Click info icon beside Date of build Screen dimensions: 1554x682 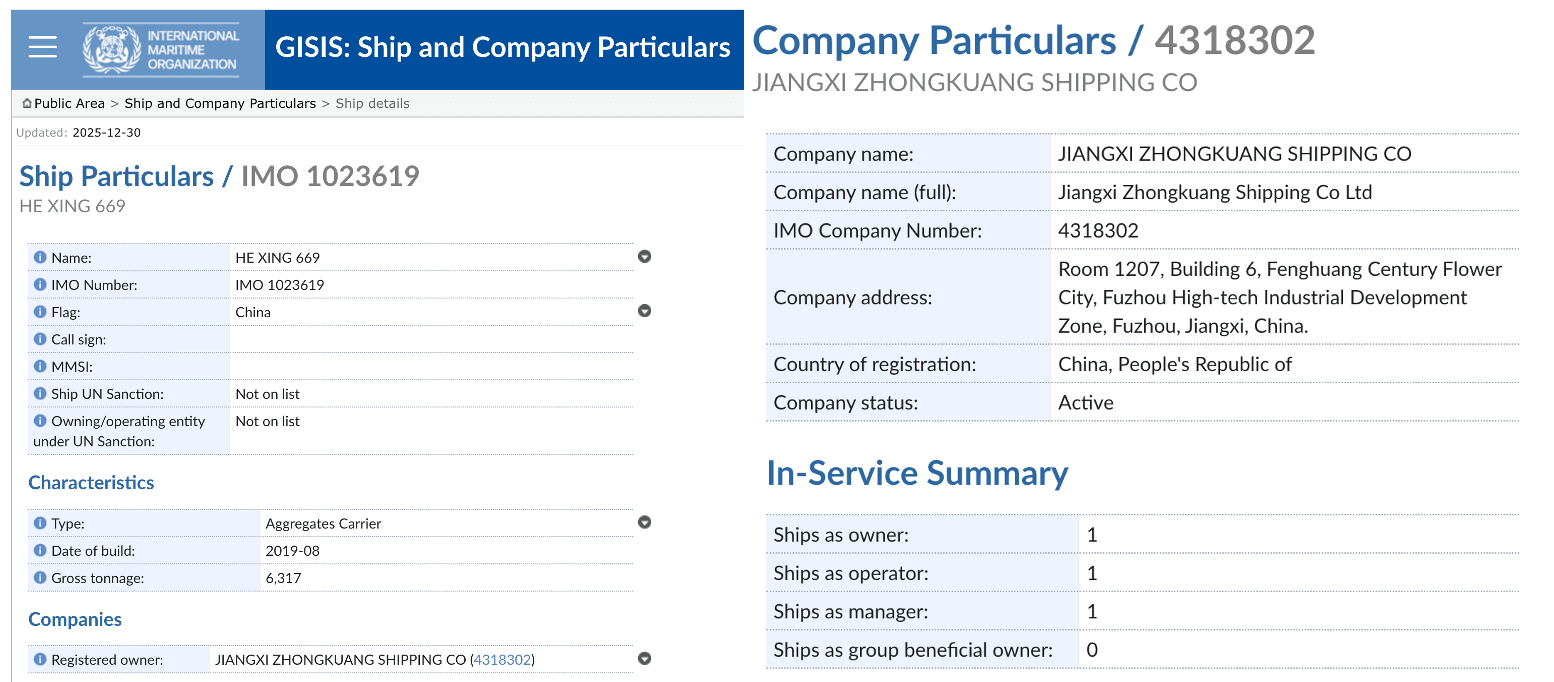tap(41, 550)
